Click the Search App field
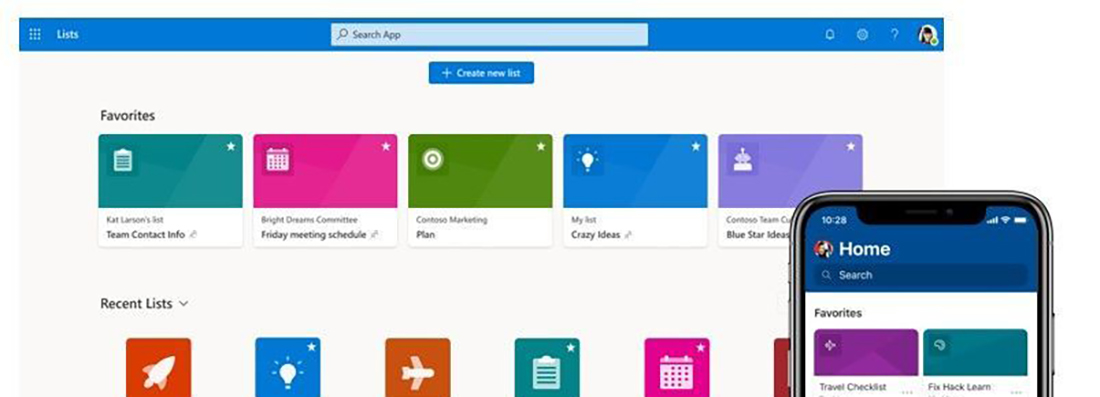The width and height of the screenshot is (1100, 397). pyautogui.click(x=490, y=34)
